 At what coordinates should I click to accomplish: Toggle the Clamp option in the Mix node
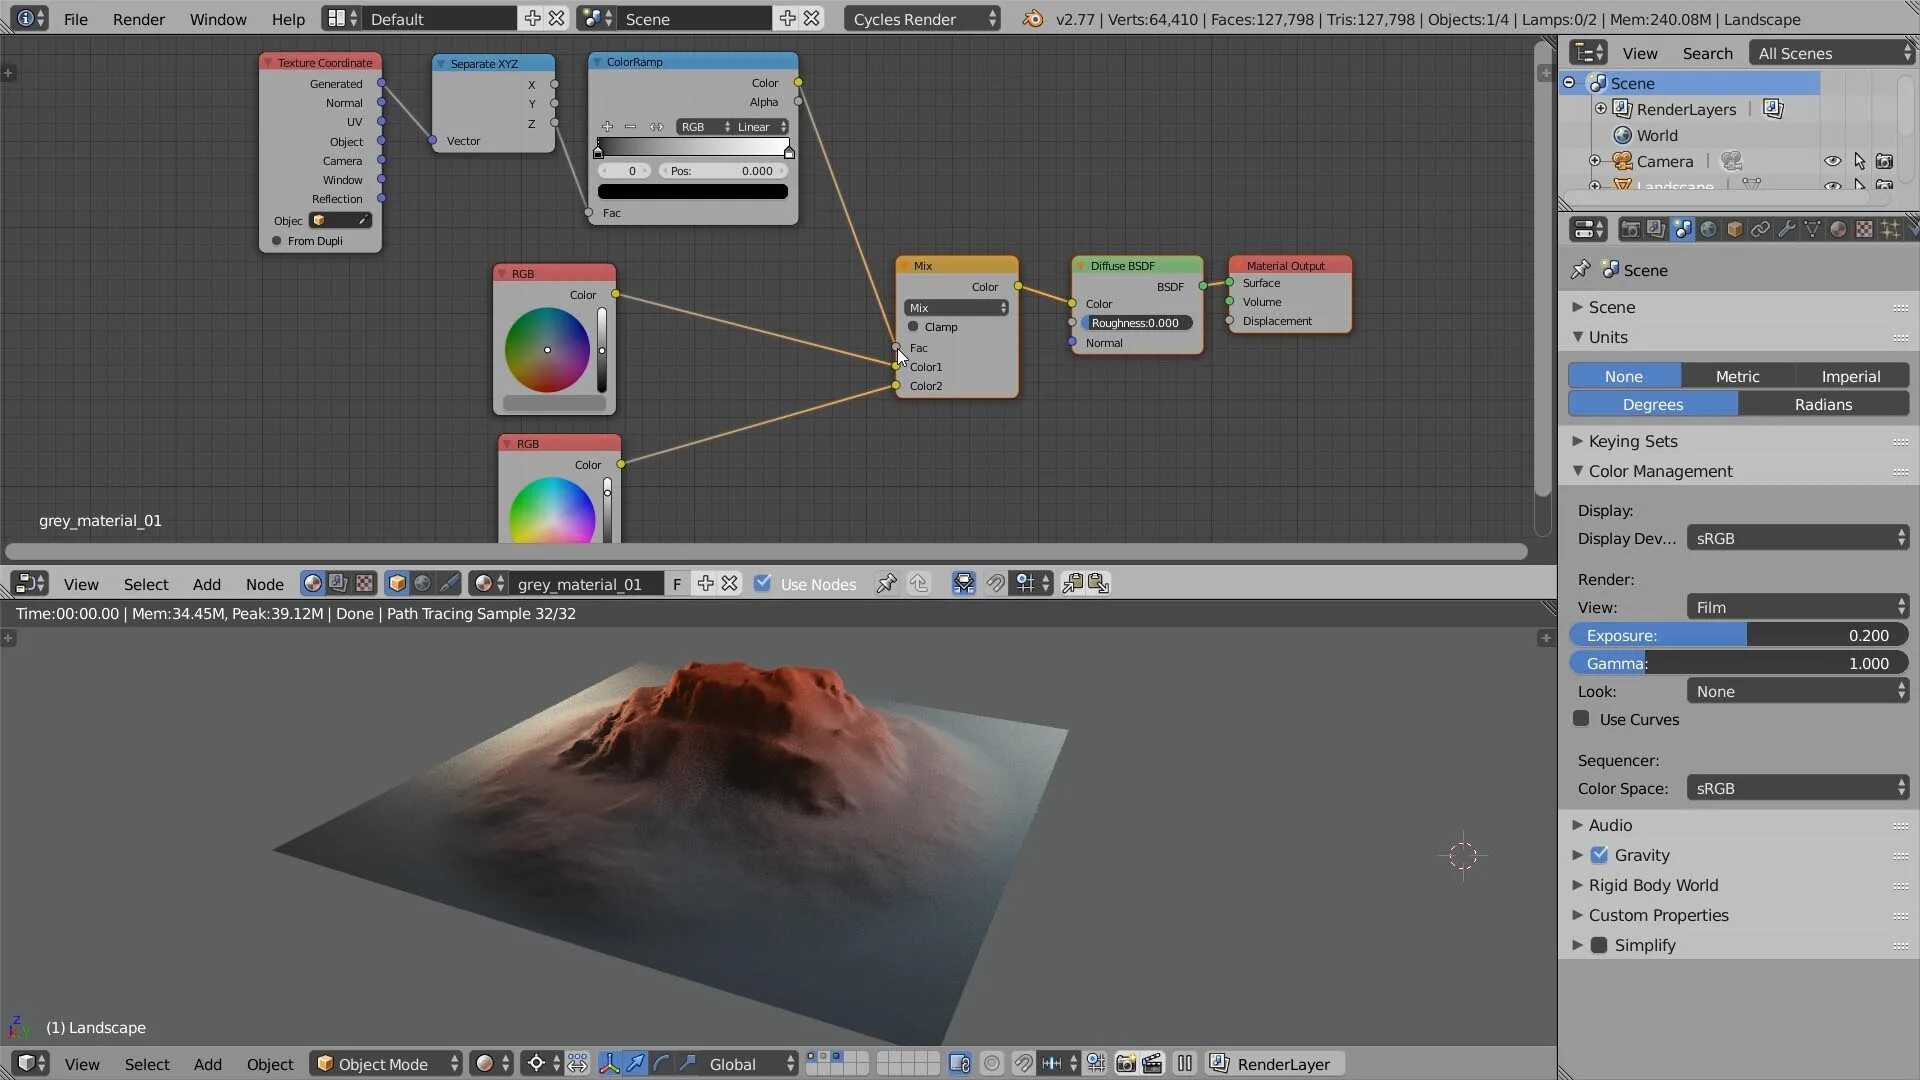pos(914,327)
